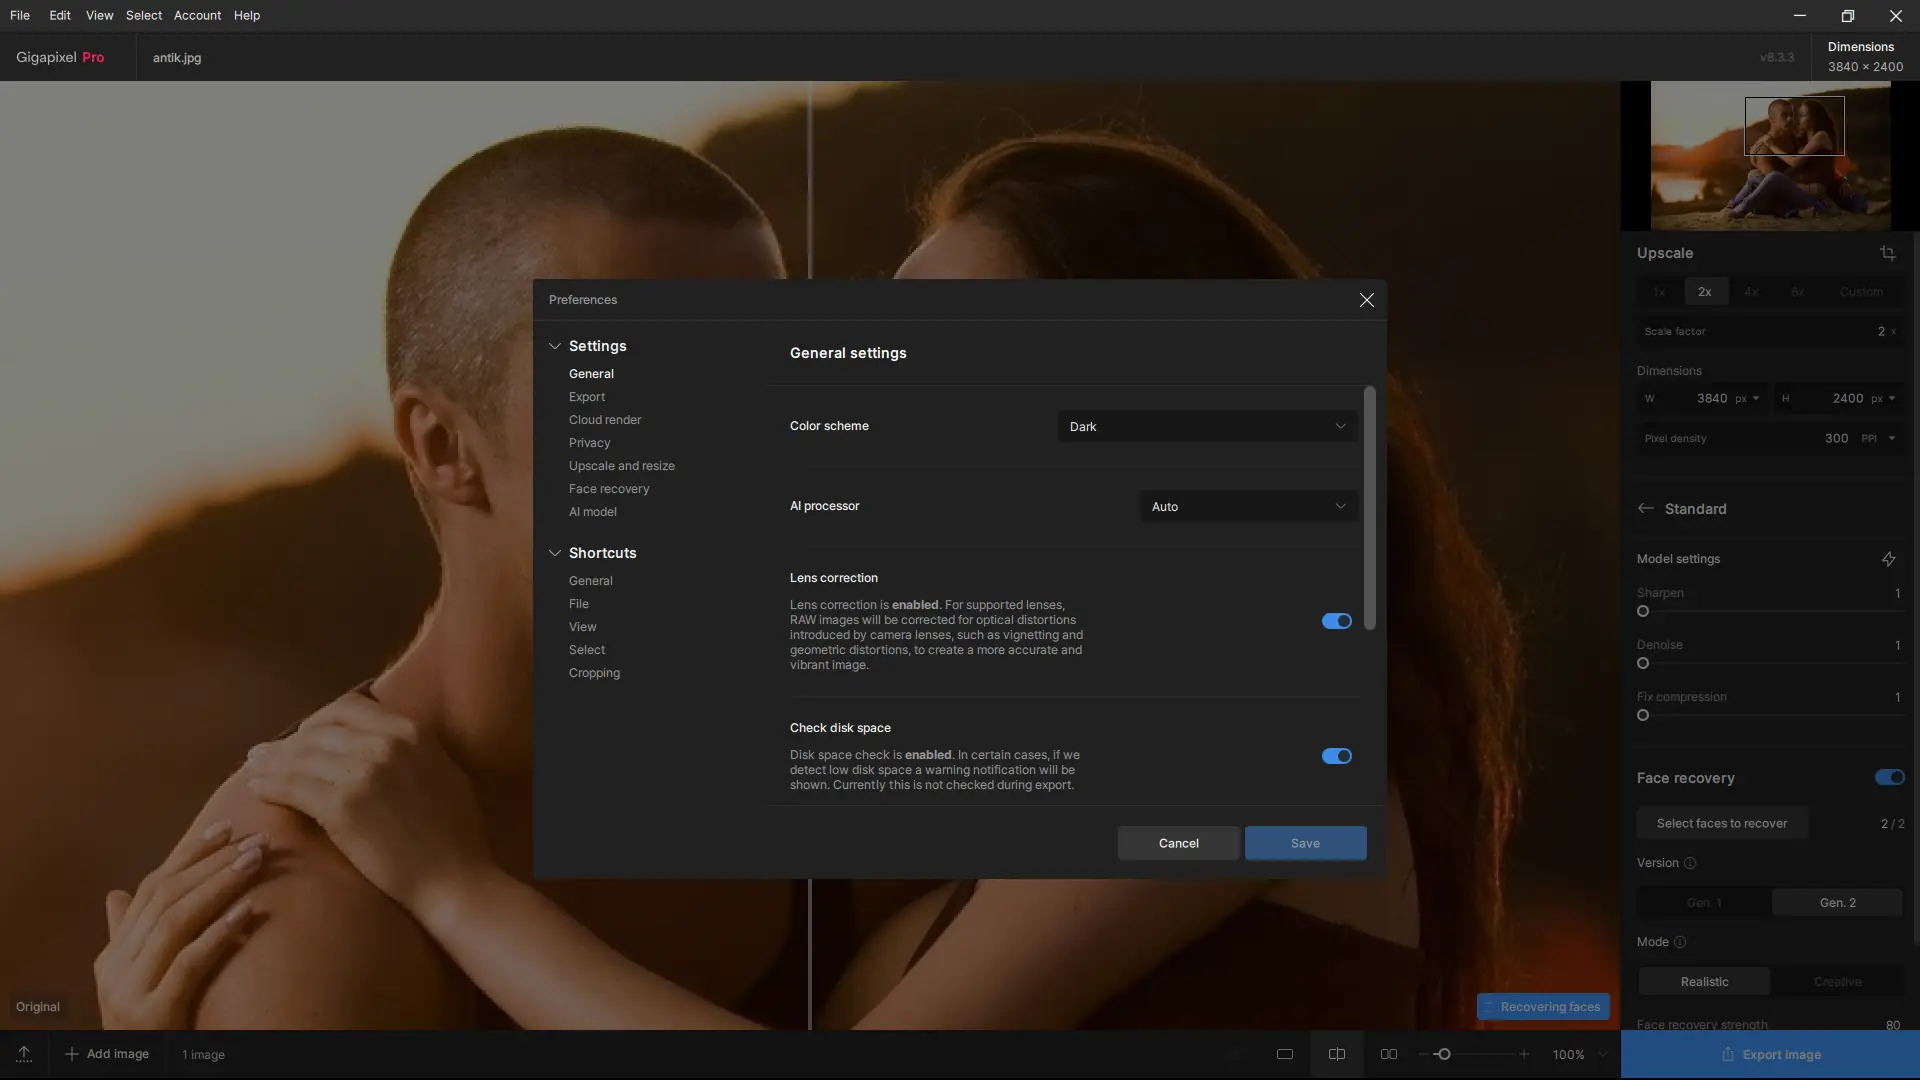1920x1080 pixels.
Task: Disable the Lens correction toggle
Action: click(x=1336, y=621)
